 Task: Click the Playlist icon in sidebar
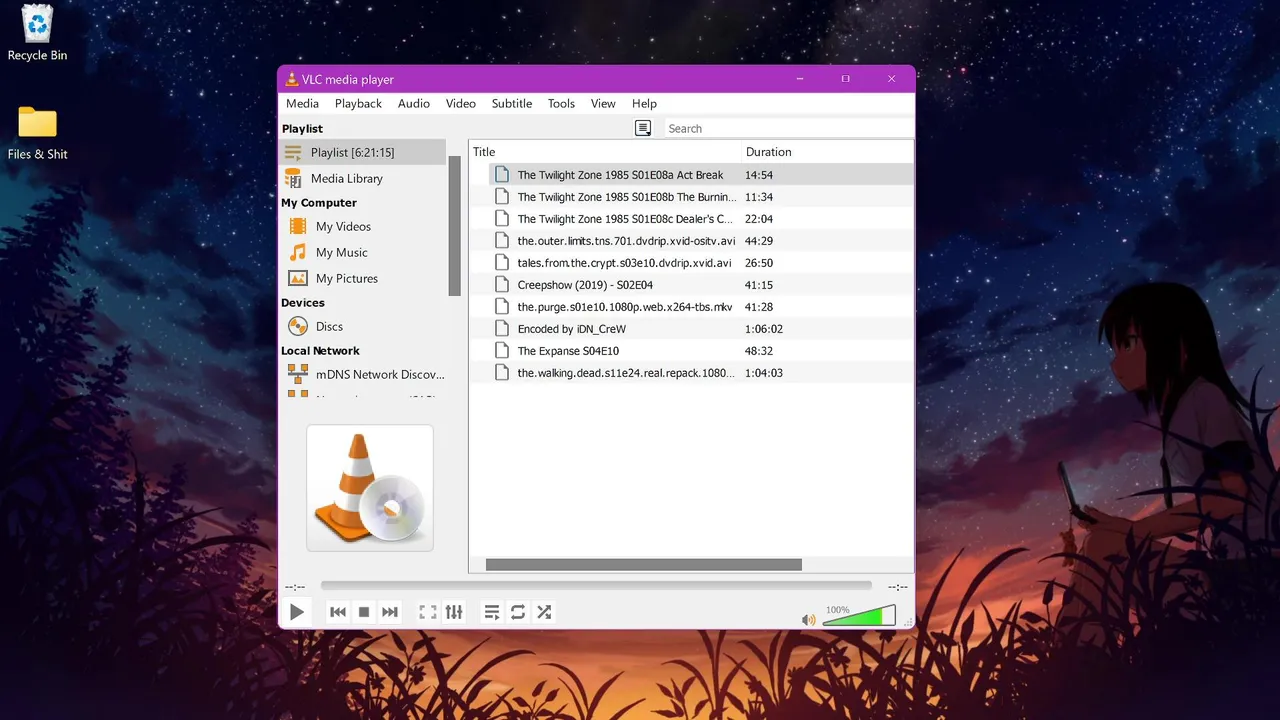coord(293,152)
